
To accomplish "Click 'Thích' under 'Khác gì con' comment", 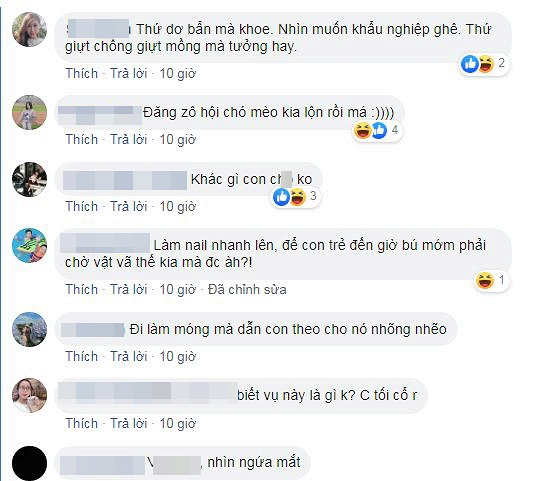I will click(82, 206).
